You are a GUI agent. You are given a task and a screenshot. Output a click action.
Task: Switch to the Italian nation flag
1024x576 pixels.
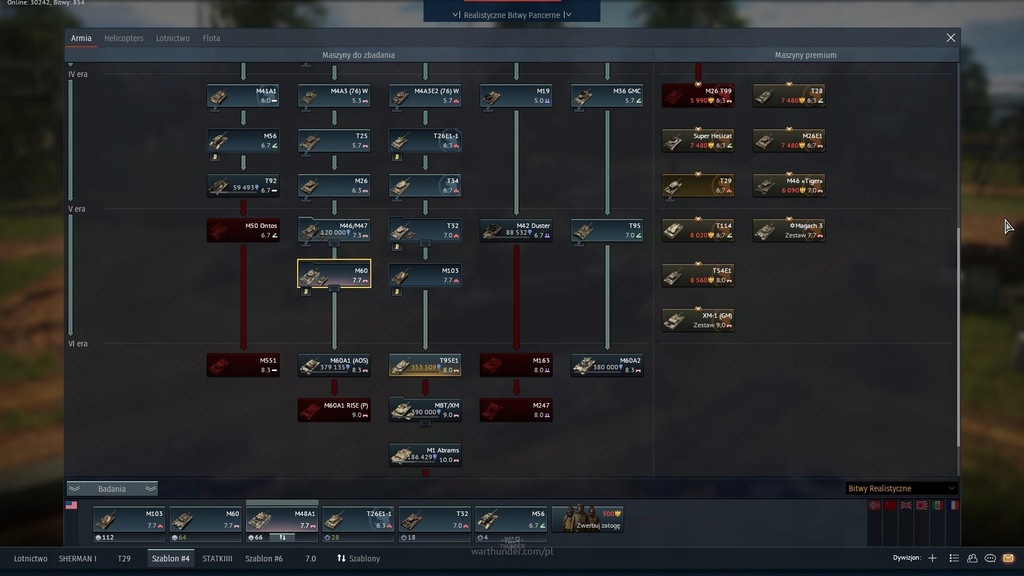click(x=938, y=505)
